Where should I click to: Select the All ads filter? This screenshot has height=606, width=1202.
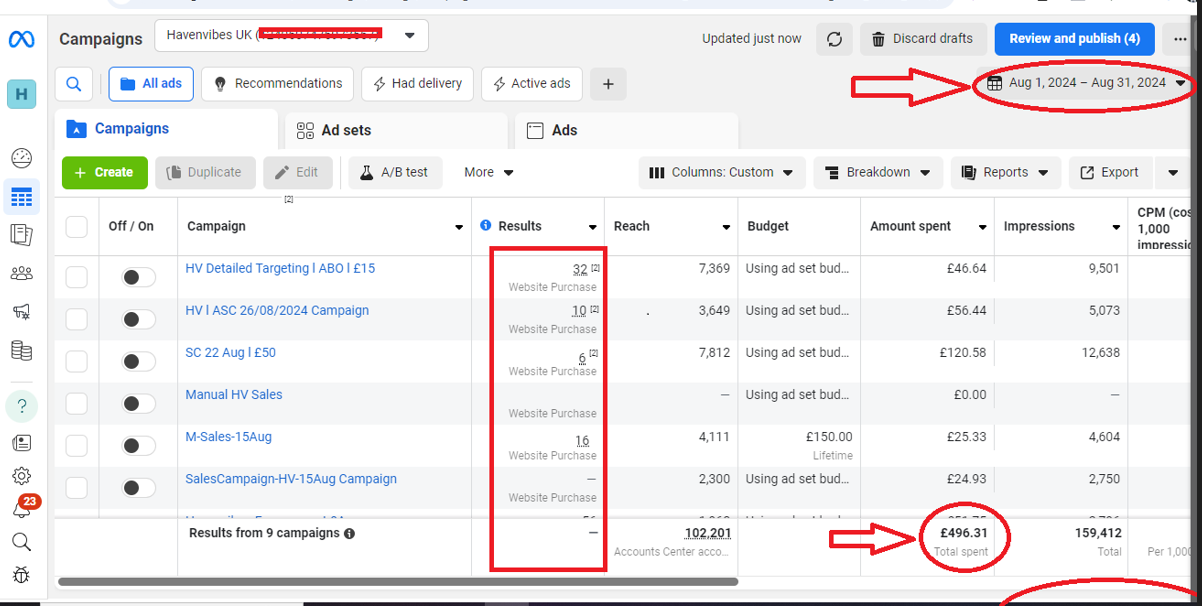coord(151,84)
